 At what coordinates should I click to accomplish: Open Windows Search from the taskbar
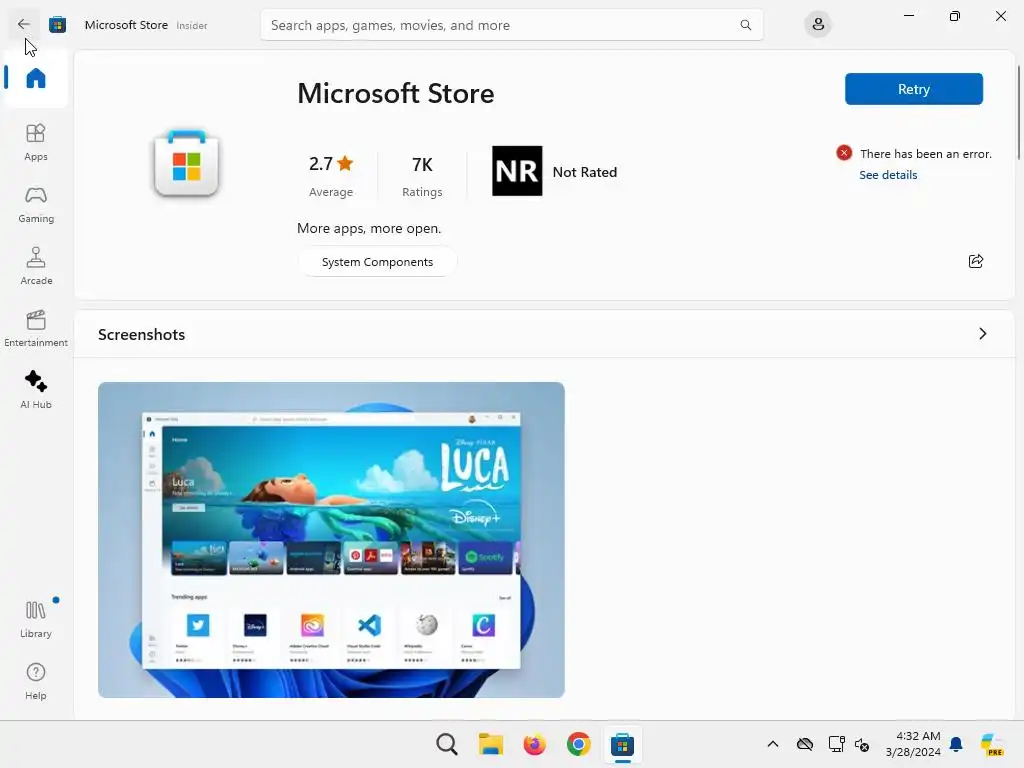coord(447,744)
